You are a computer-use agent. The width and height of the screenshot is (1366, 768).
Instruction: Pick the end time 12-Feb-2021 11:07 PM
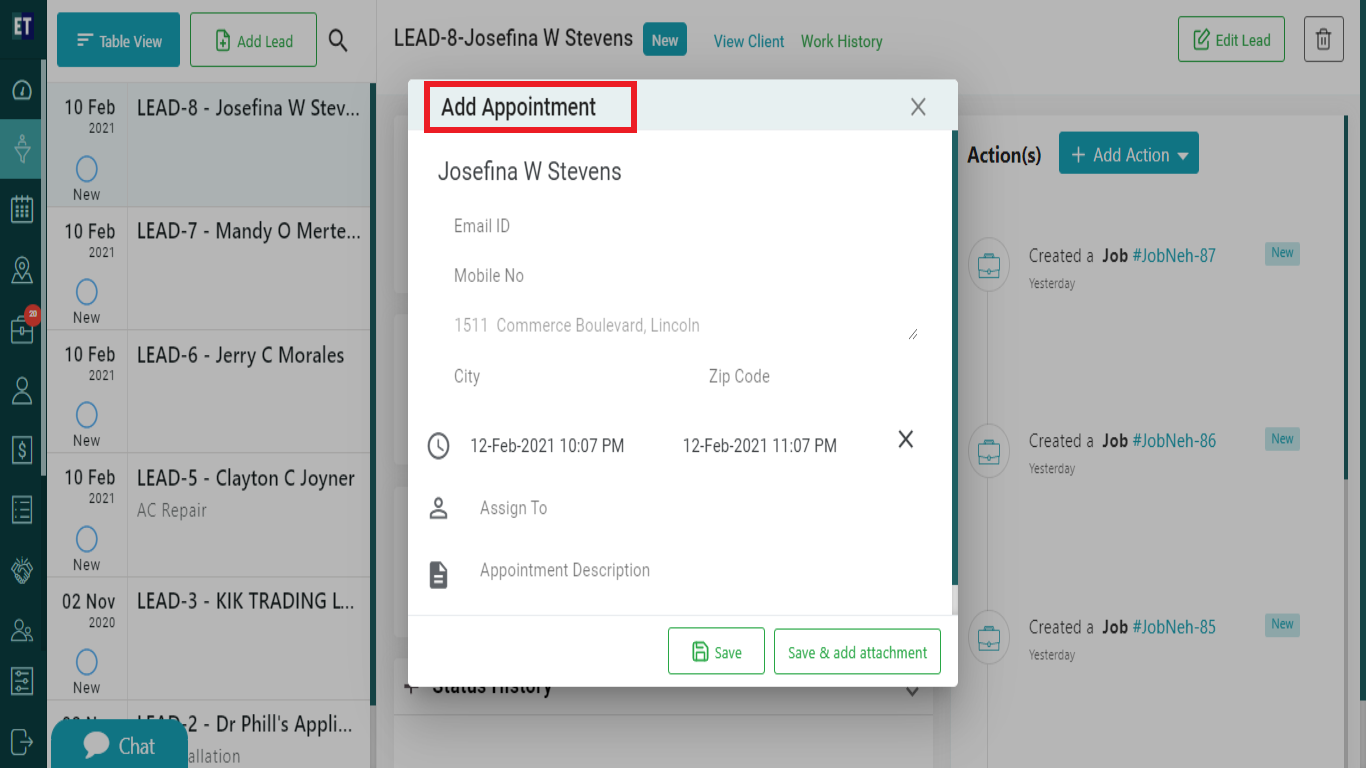click(x=760, y=446)
